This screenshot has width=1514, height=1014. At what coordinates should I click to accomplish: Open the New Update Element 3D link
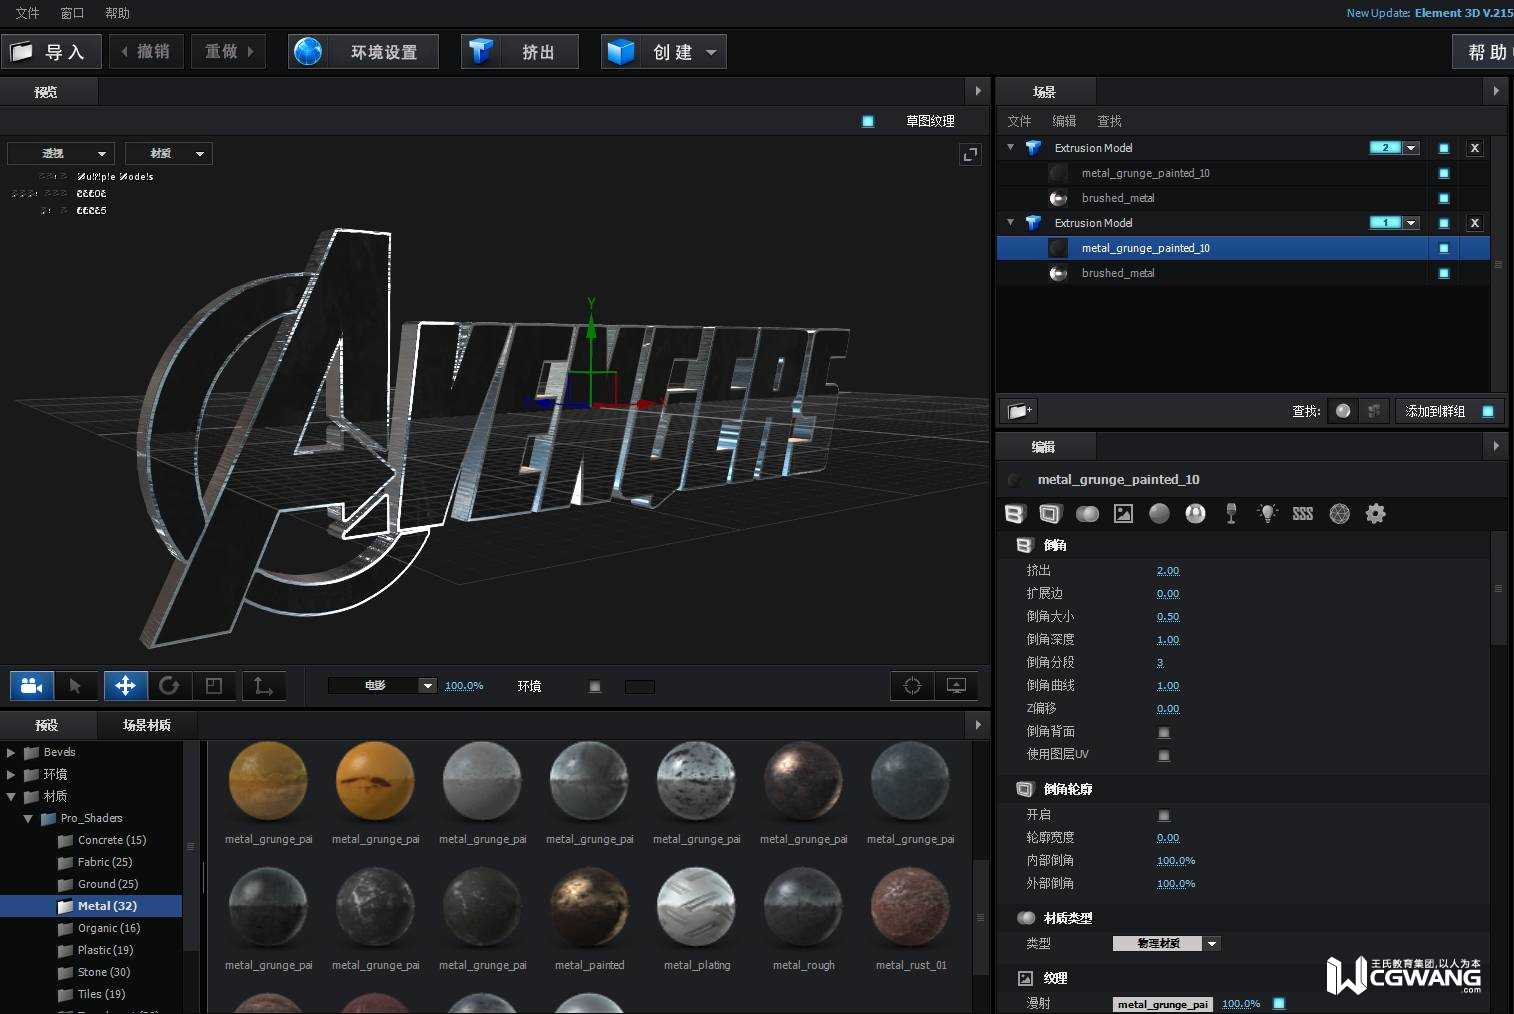tap(1430, 13)
